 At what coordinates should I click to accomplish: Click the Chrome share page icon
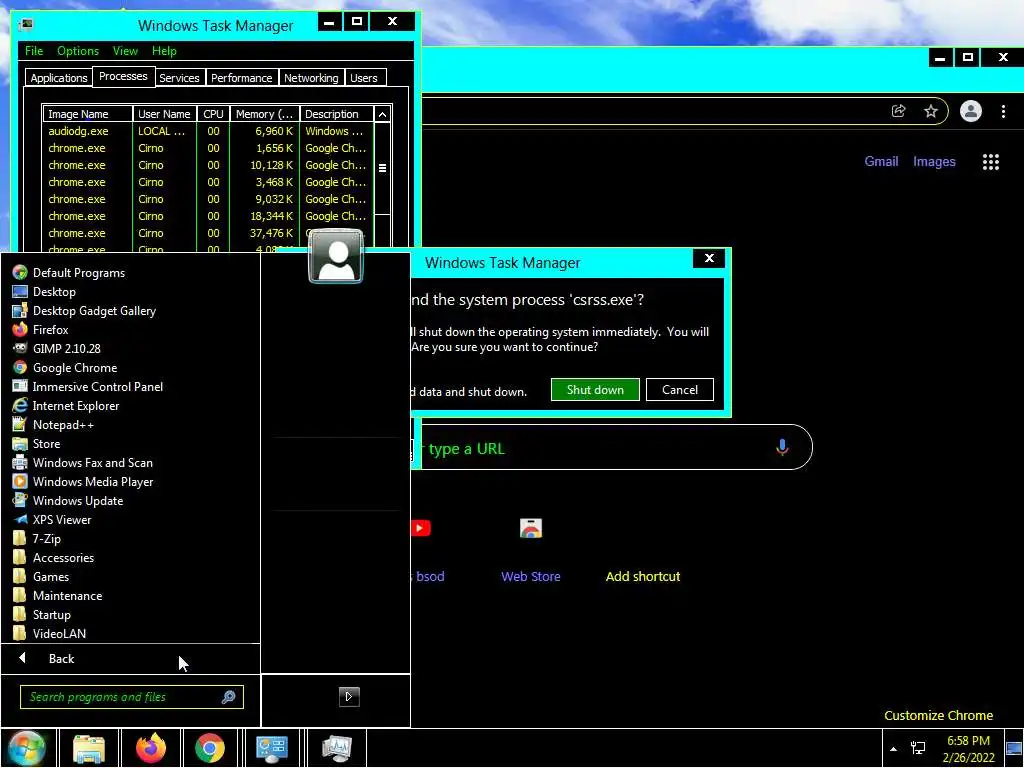tap(899, 111)
